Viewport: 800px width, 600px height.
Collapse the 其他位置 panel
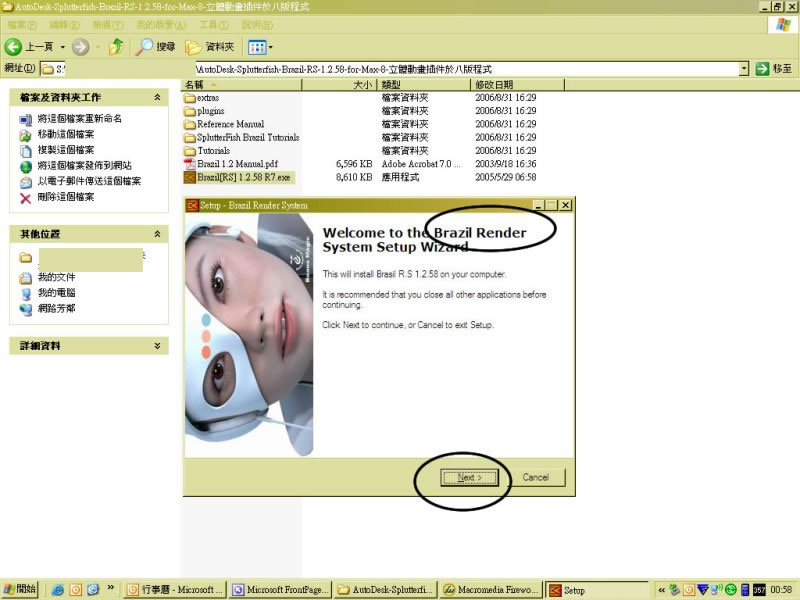coord(157,234)
